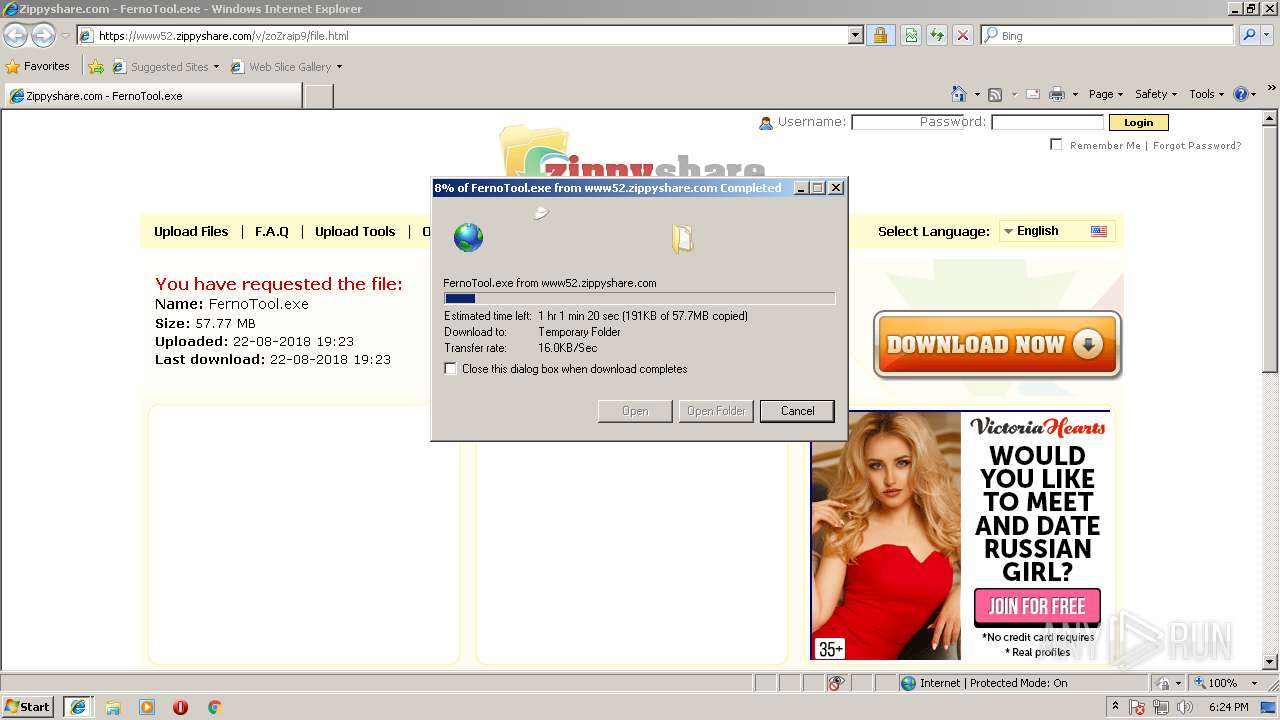The height and width of the screenshot is (720, 1280).
Task: Click the command bar overflow chevron
Action: click(x=1272, y=88)
